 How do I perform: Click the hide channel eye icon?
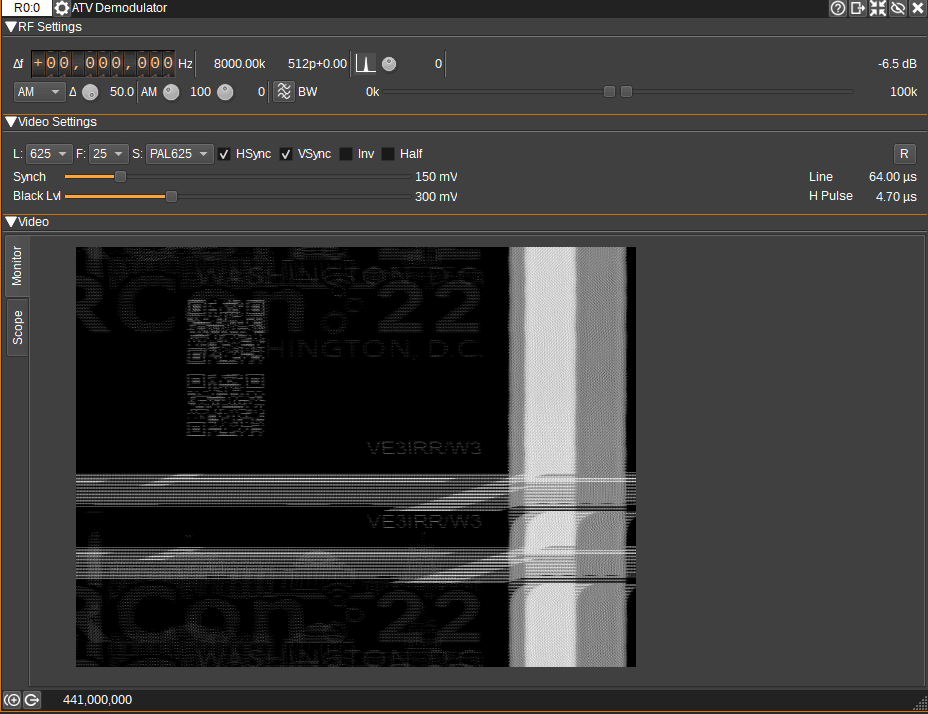pyautogui.click(x=898, y=8)
